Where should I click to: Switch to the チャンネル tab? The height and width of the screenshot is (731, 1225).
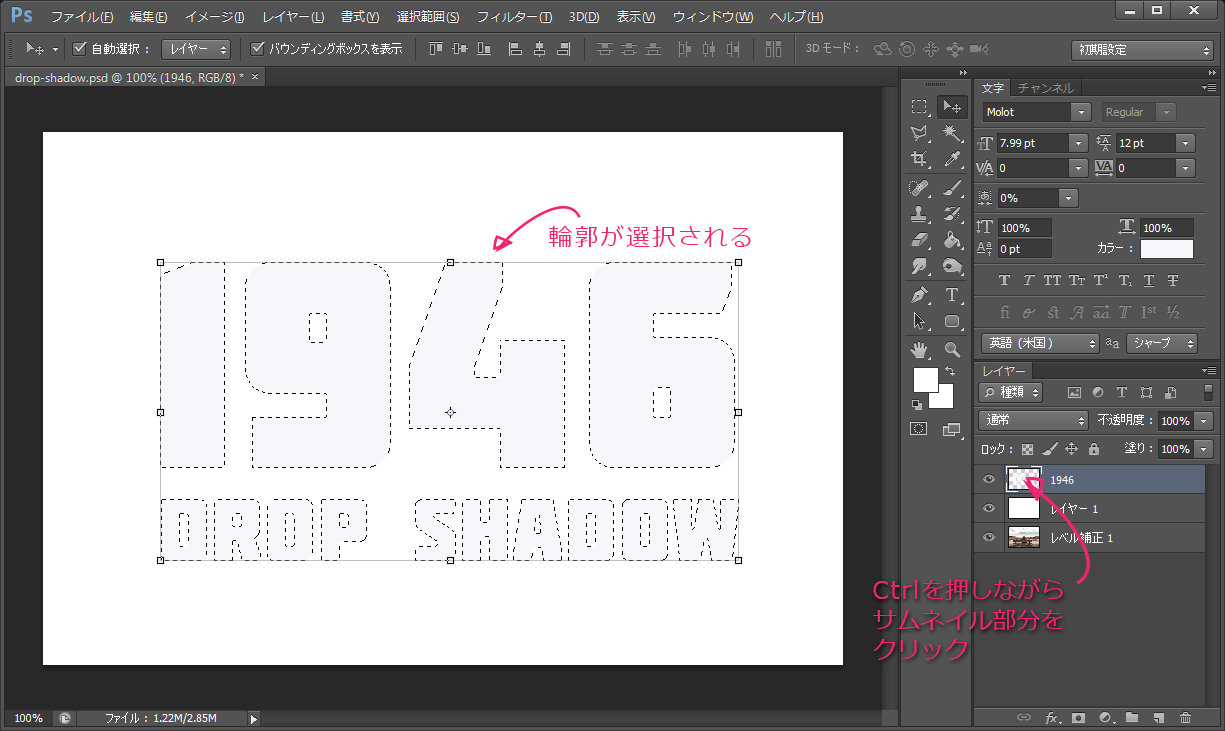click(1045, 87)
